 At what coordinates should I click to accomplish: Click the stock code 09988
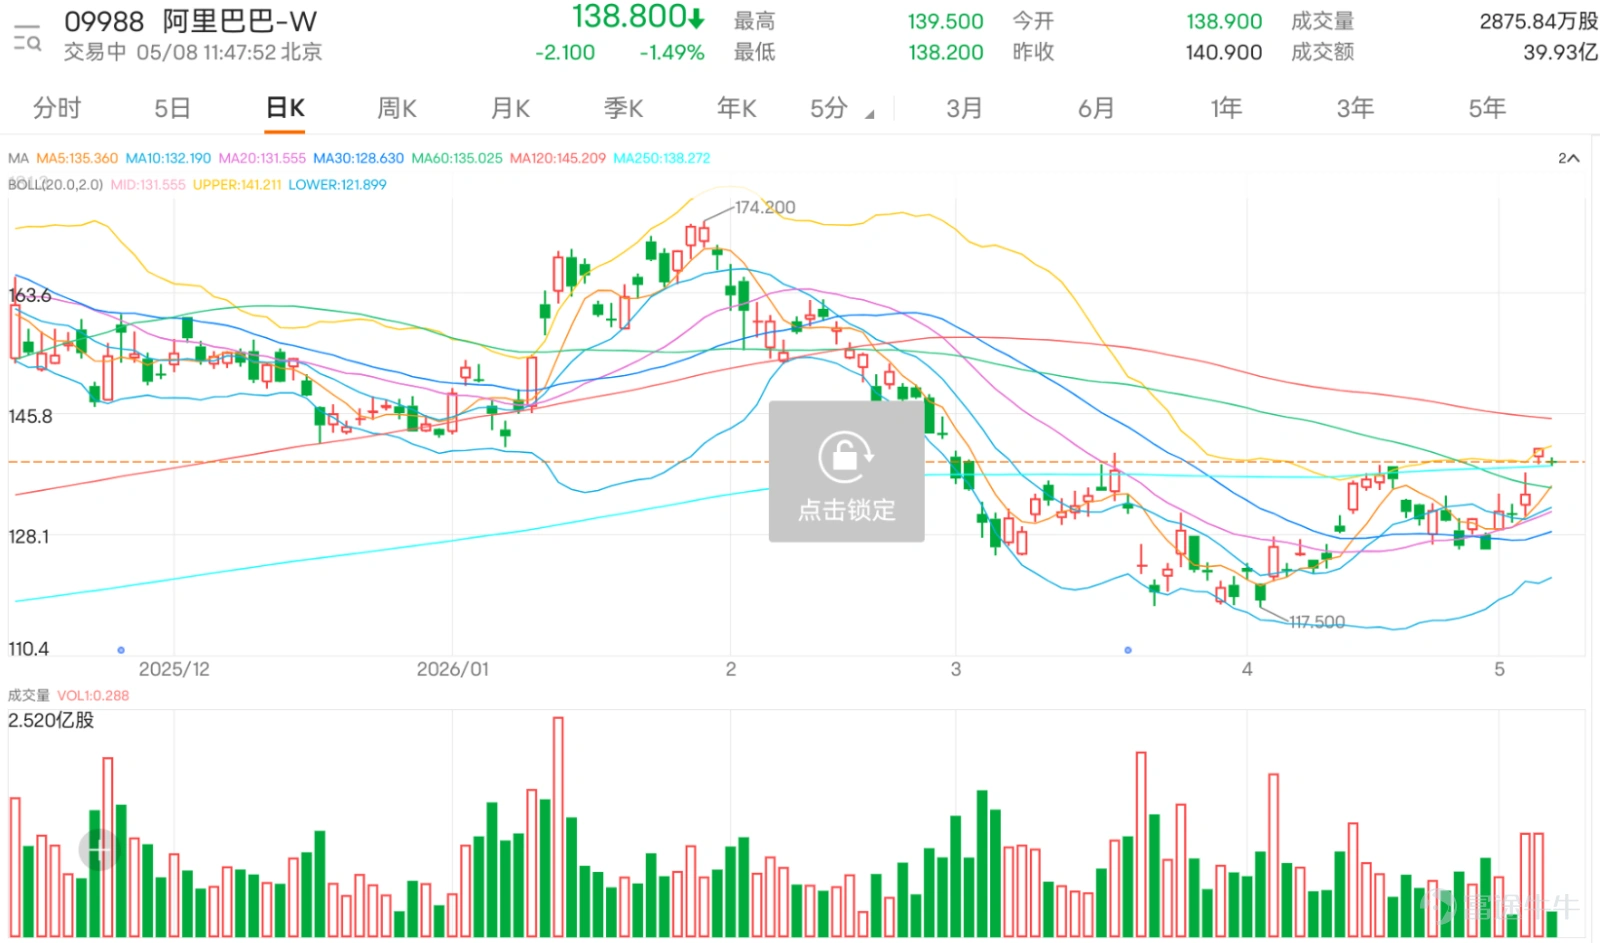point(104,21)
